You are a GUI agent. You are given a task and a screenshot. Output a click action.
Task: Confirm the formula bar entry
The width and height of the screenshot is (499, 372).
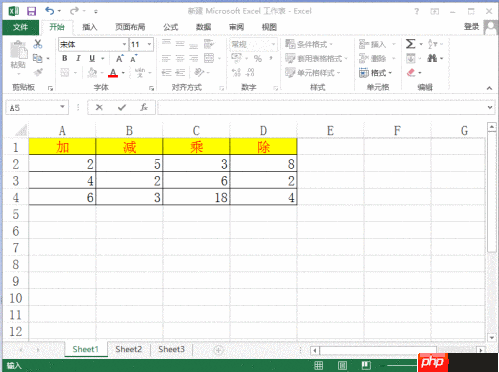(122, 107)
